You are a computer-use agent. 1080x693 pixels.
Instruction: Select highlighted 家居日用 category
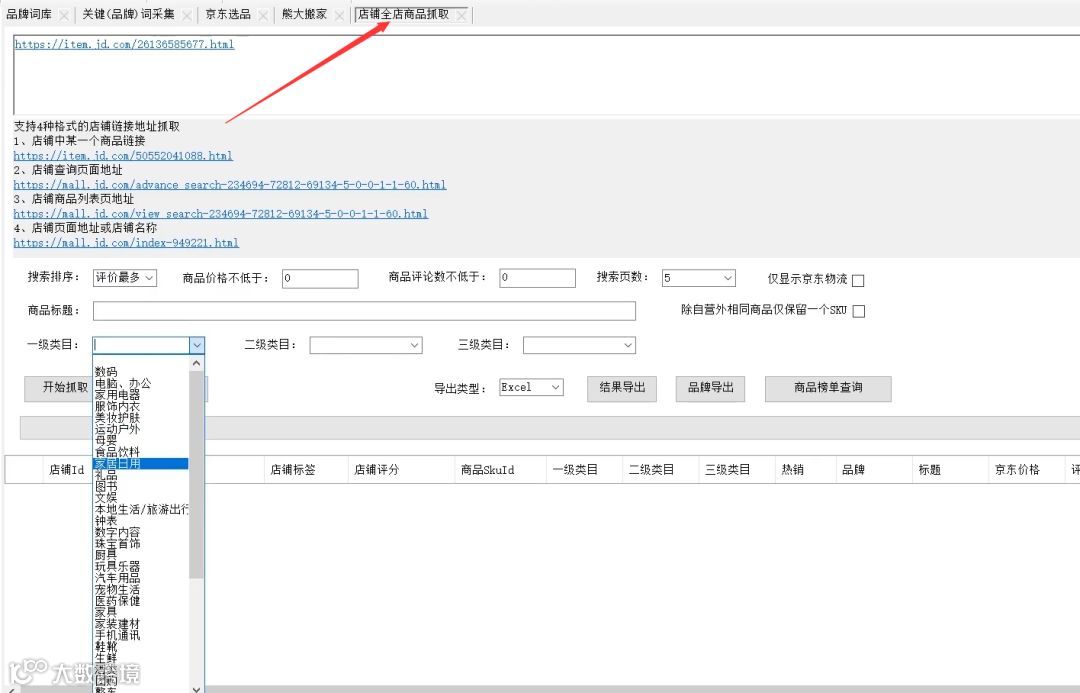(141, 464)
